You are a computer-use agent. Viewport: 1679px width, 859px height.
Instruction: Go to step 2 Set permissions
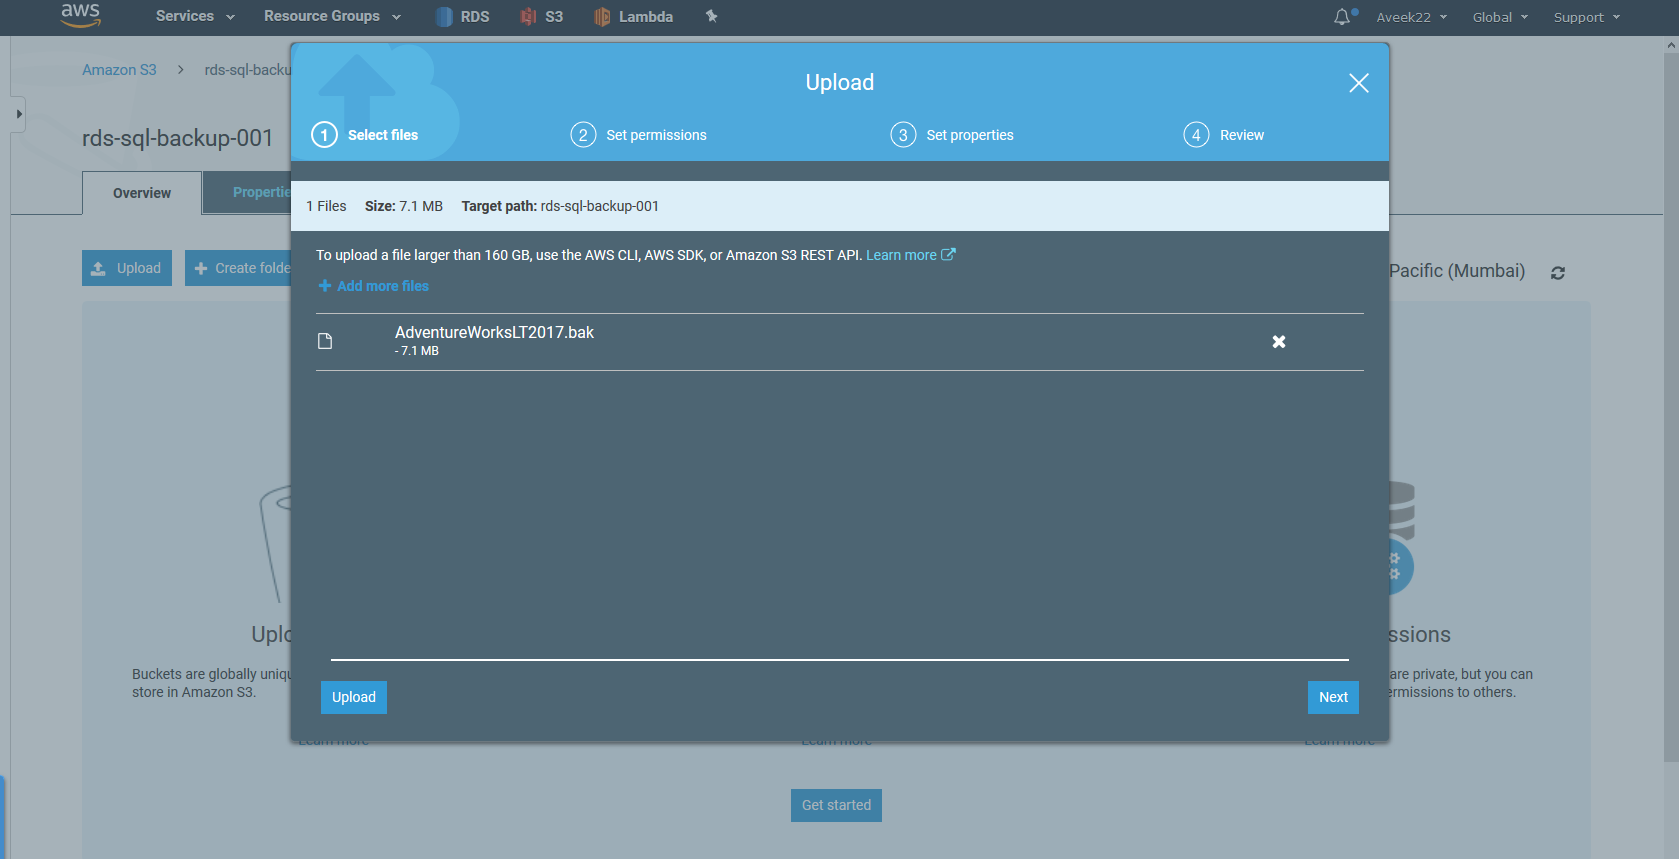[x=639, y=135]
